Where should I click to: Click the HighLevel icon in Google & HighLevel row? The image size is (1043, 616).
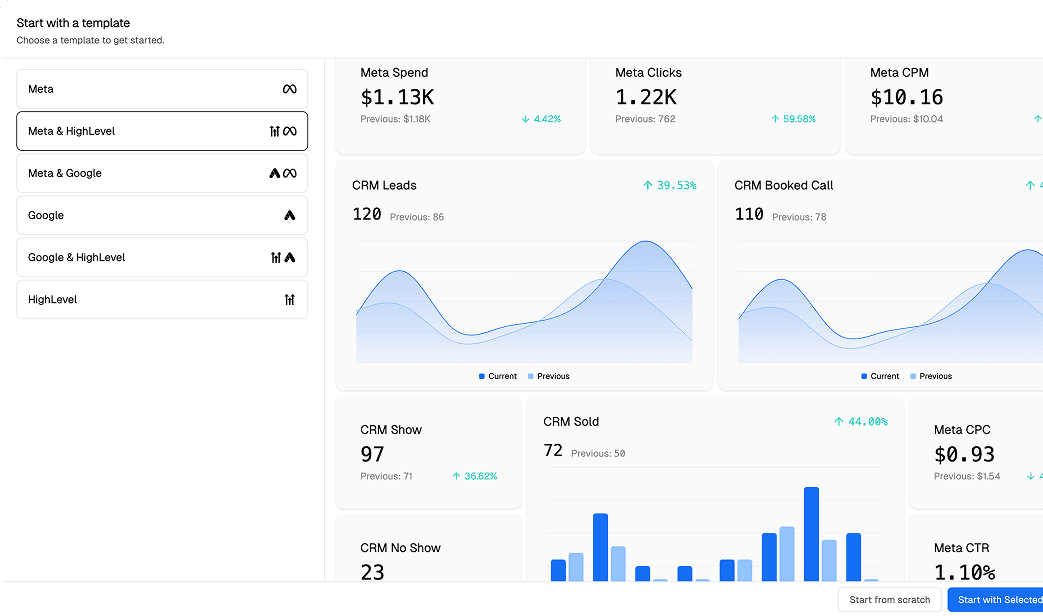(276, 257)
